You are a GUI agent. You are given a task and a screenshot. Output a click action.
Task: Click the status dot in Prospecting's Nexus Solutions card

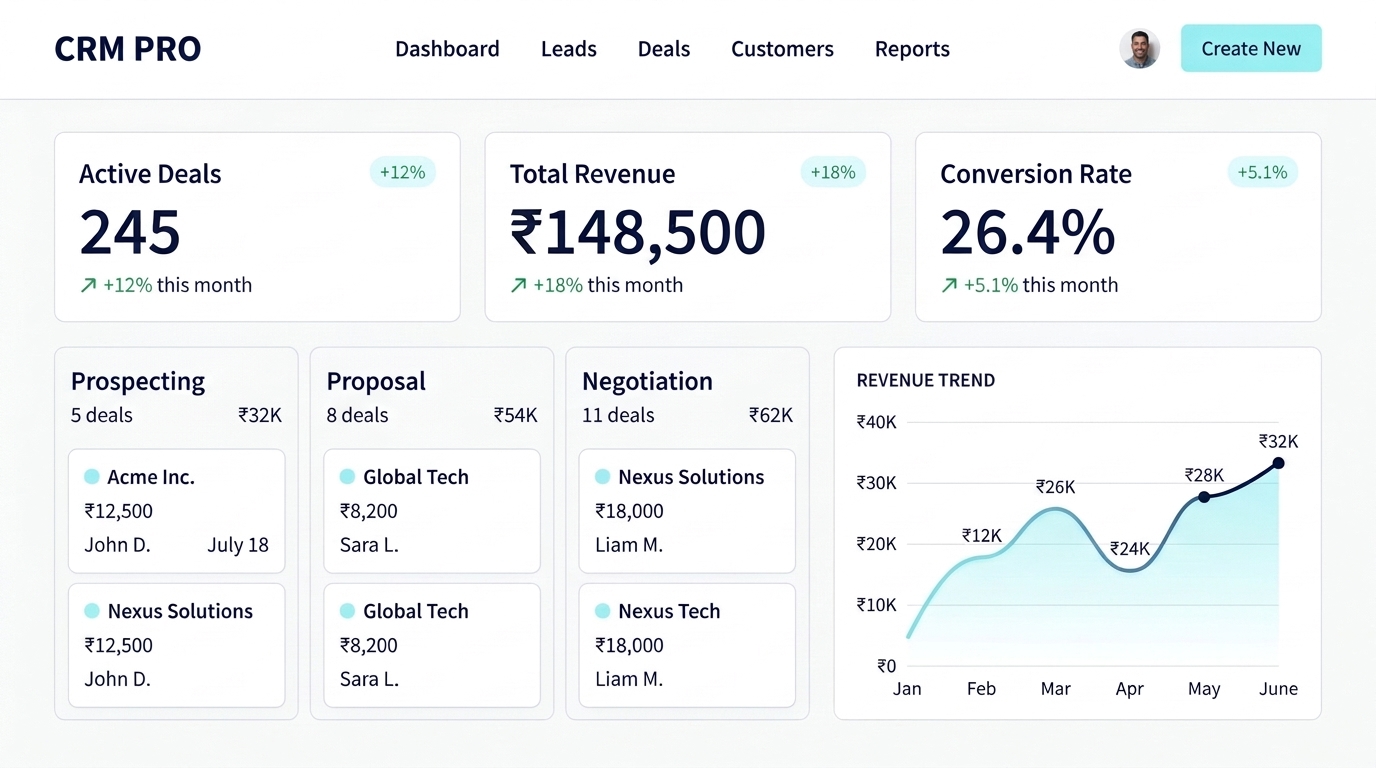click(92, 611)
